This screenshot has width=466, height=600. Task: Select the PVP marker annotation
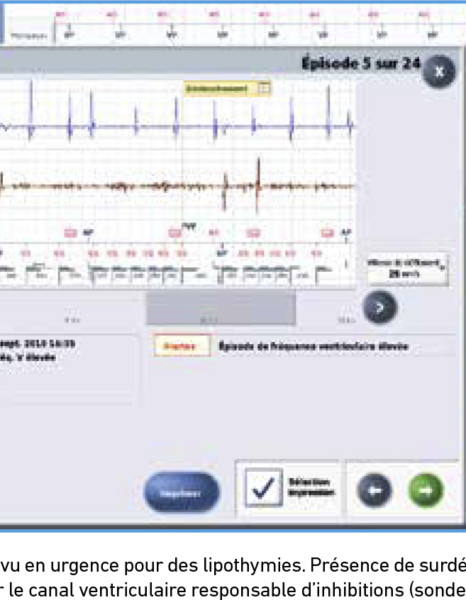[x=189, y=227]
